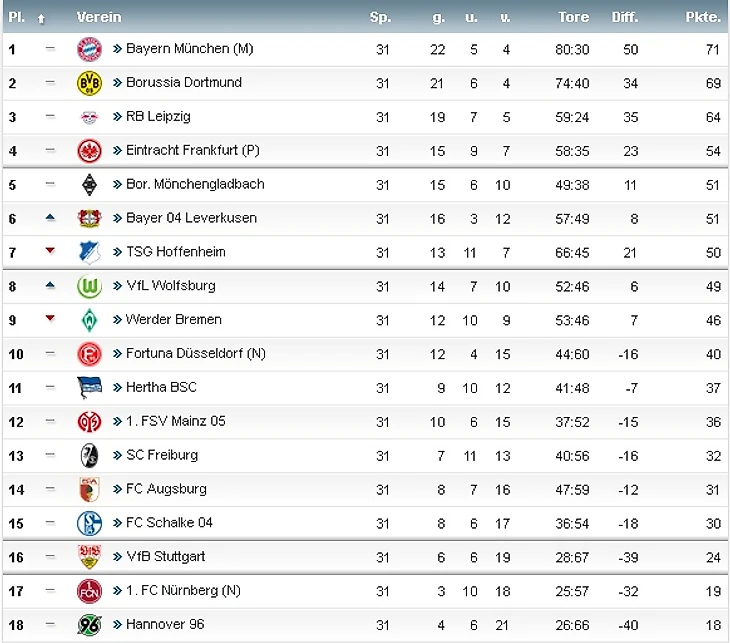Open the VfB Stuttgart team link
The image size is (730, 643).
(165, 557)
